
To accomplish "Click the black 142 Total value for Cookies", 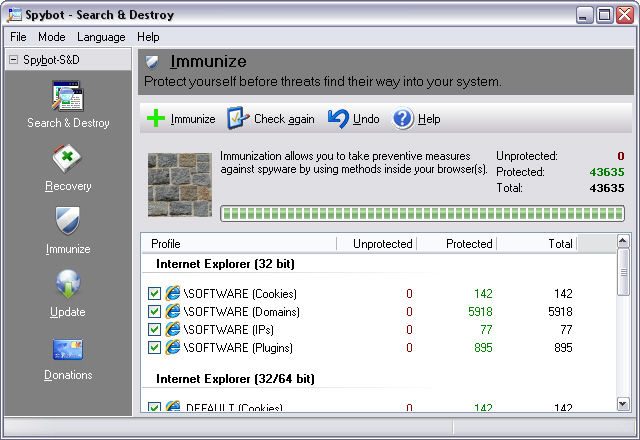I will coord(563,293).
